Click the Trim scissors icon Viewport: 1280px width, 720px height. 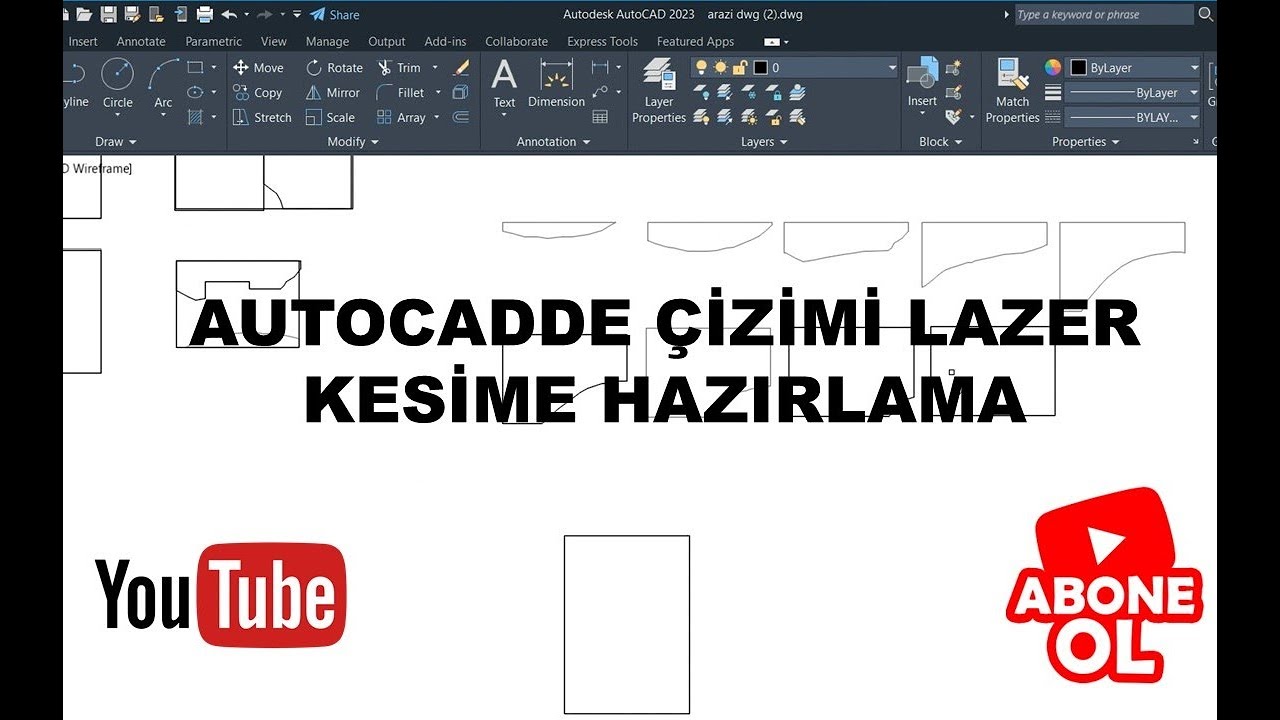pos(385,68)
